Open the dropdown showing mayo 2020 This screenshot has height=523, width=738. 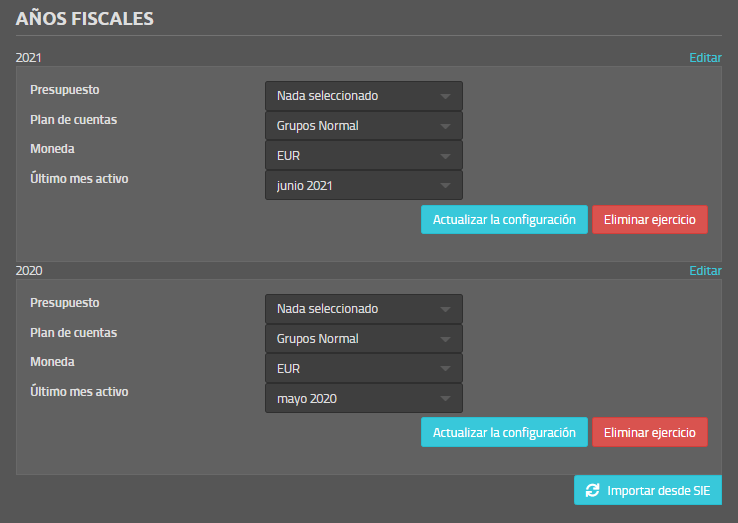(x=364, y=398)
